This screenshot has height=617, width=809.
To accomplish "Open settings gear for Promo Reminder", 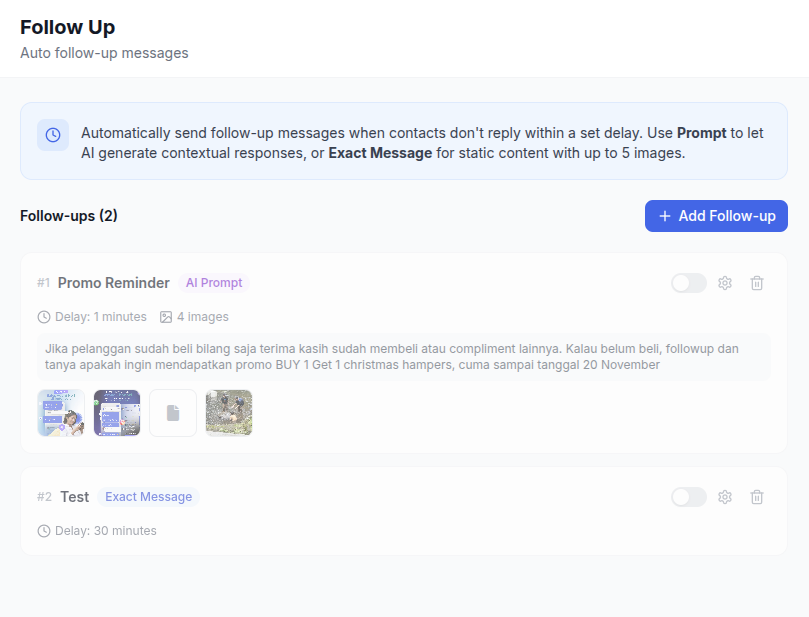I will 725,283.
